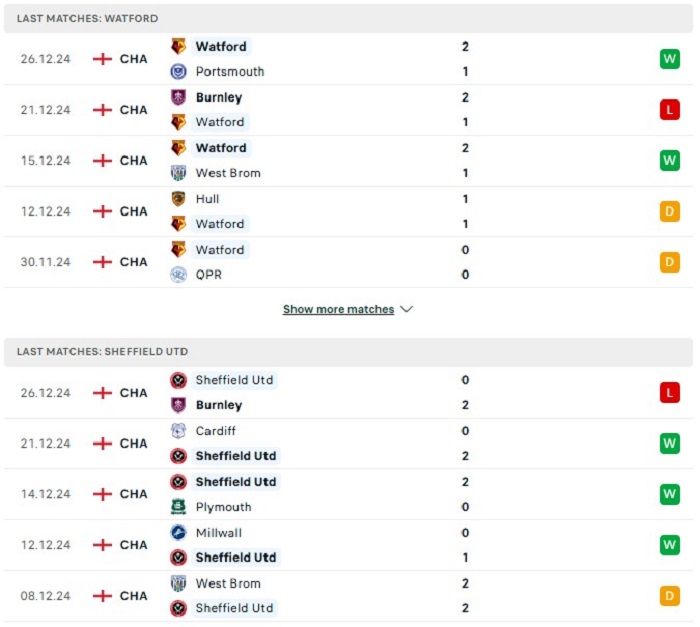Click the QPR club crest icon
The height and width of the screenshot is (627, 700).
tap(178, 275)
